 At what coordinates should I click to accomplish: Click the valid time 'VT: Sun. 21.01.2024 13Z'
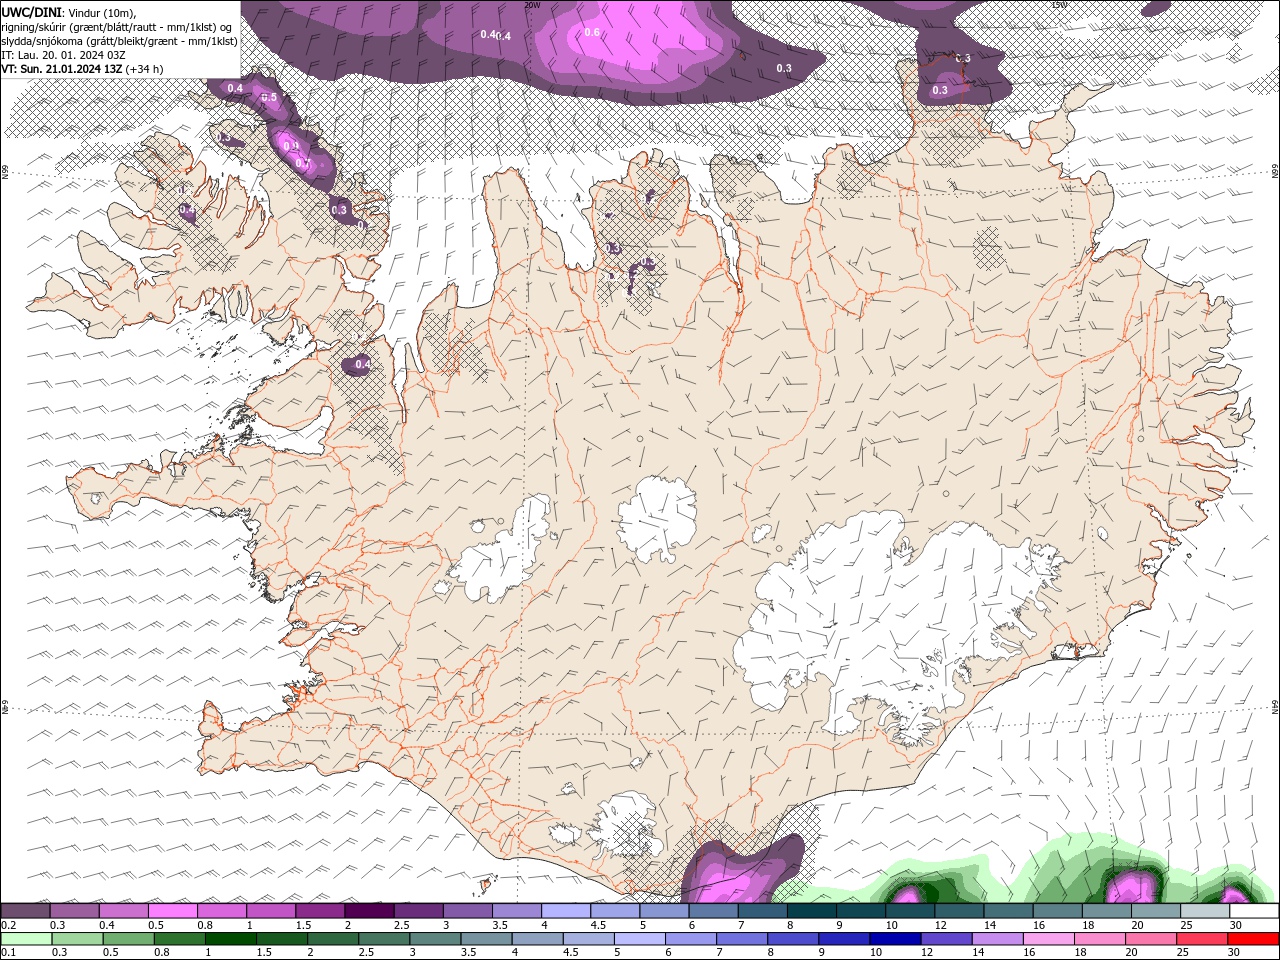tap(62, 69)
